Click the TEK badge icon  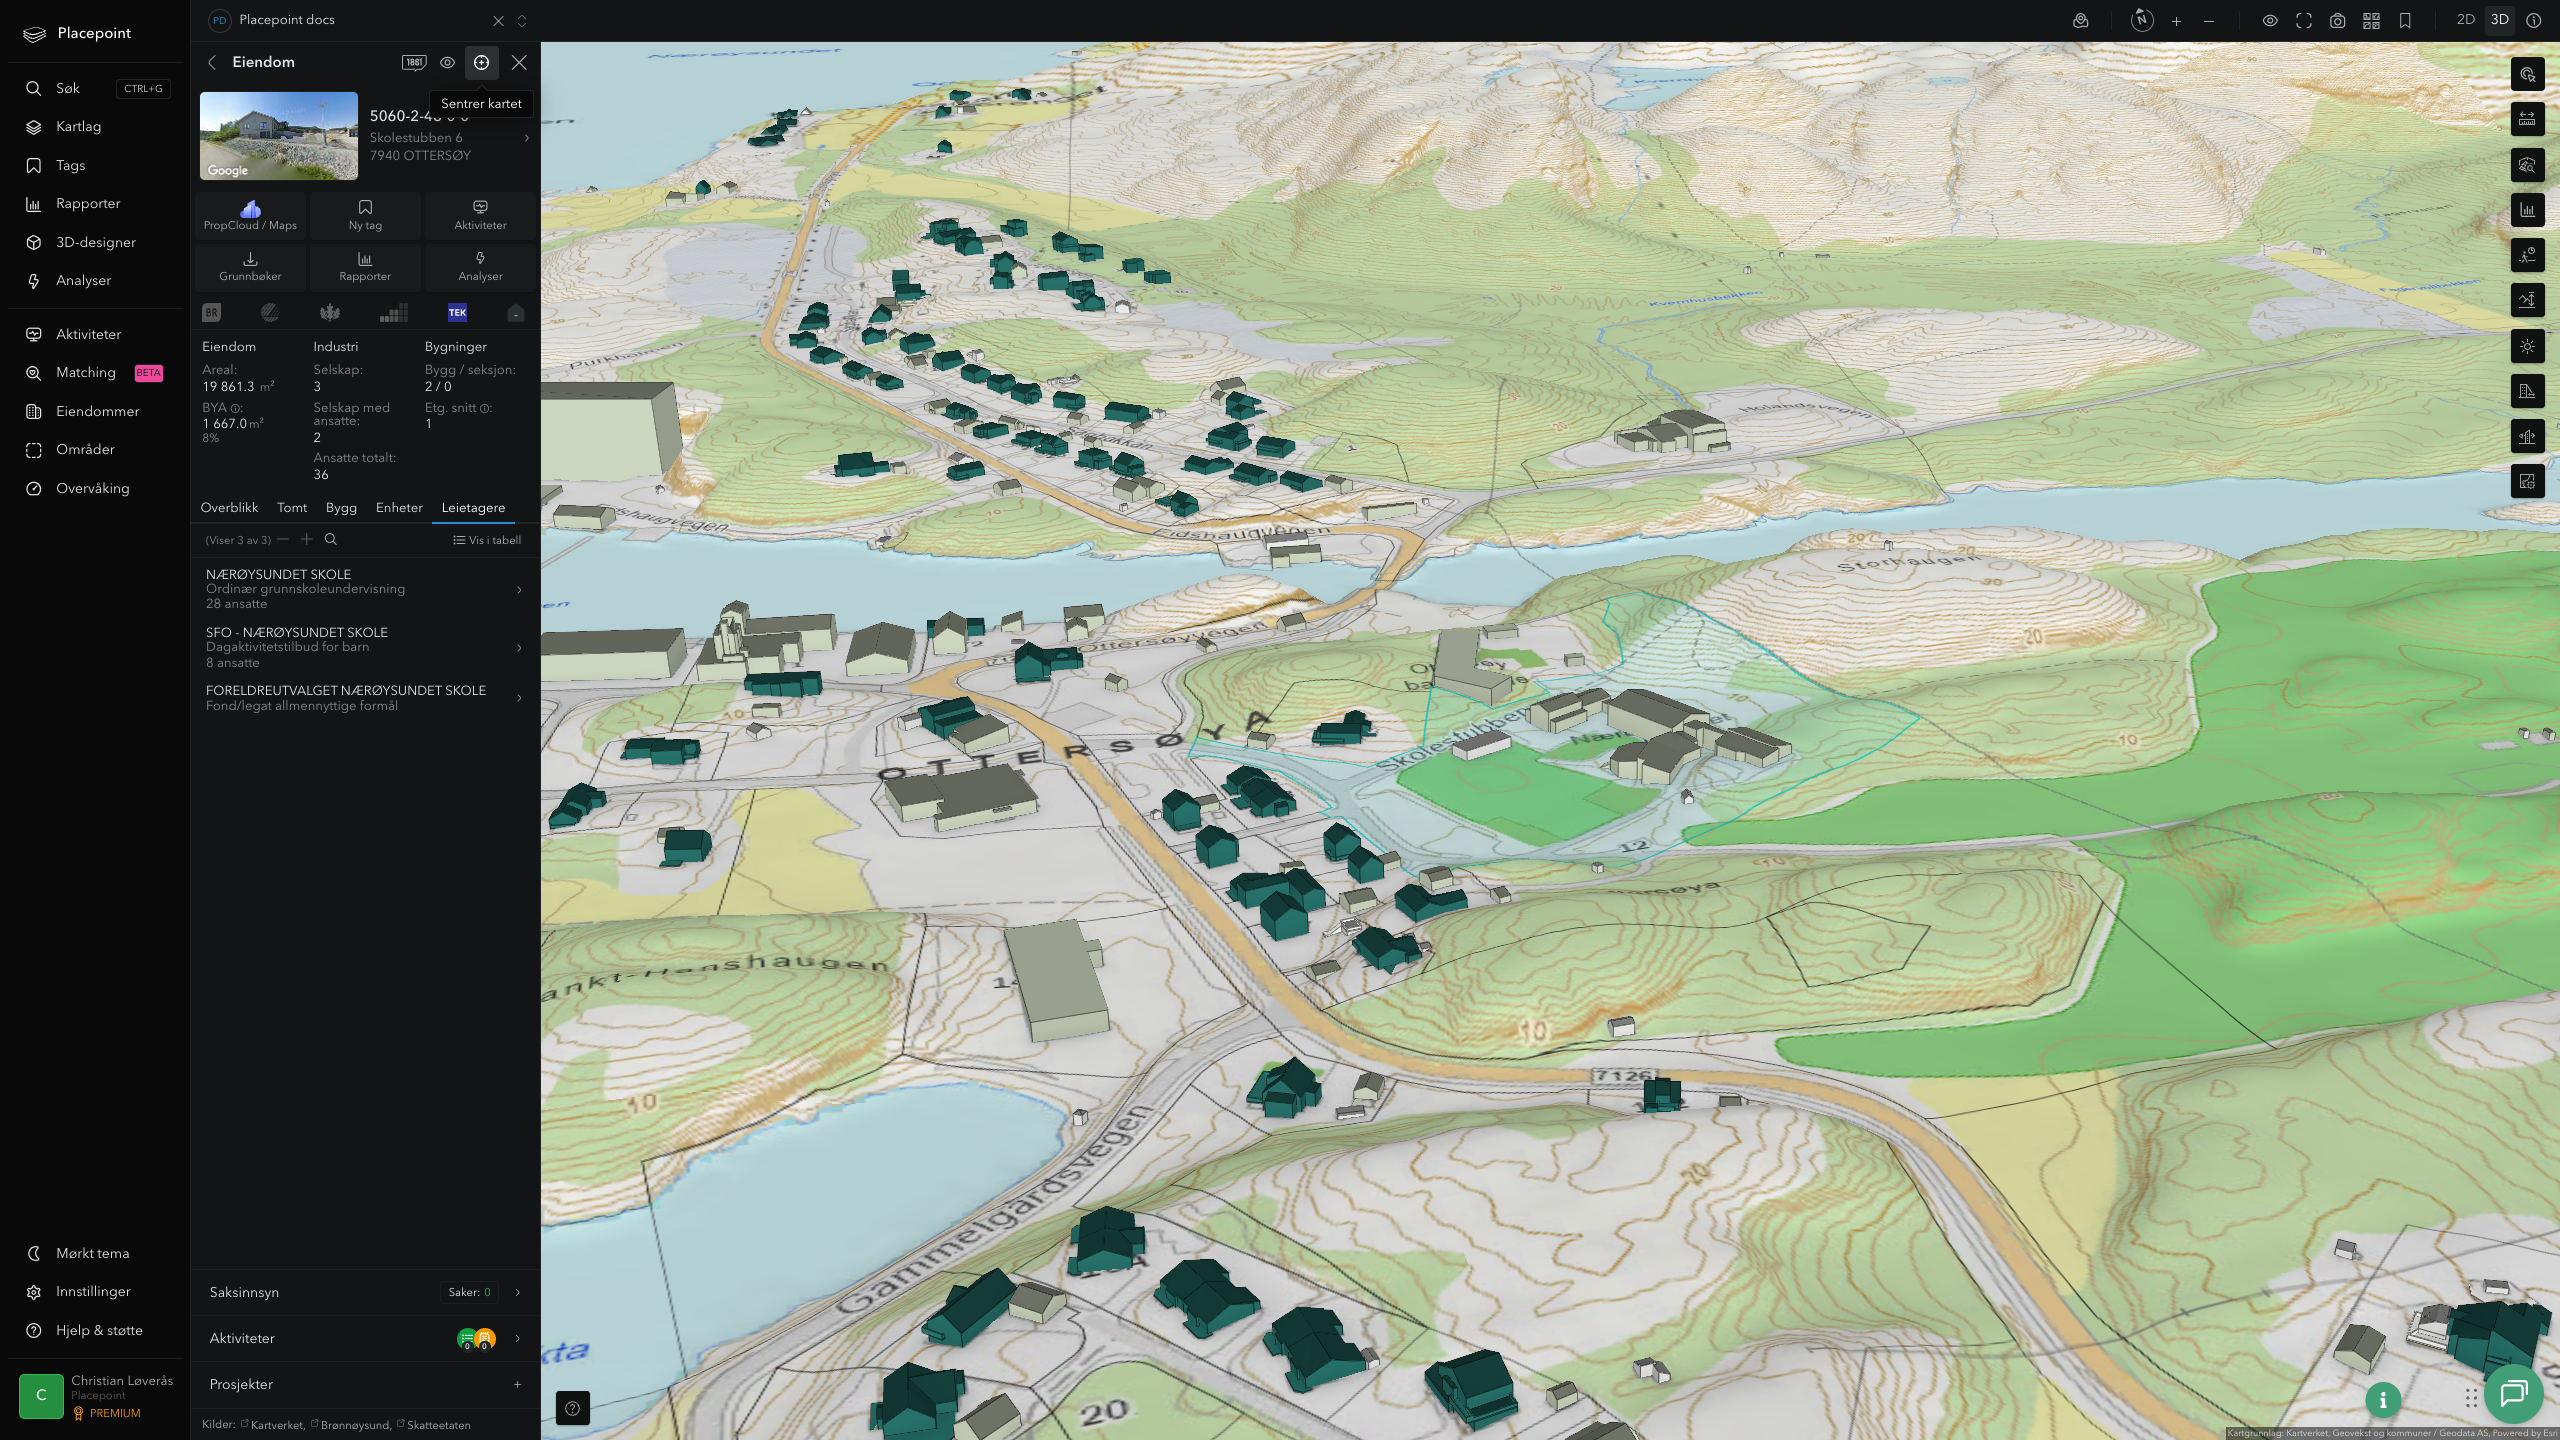coord(457,313)
